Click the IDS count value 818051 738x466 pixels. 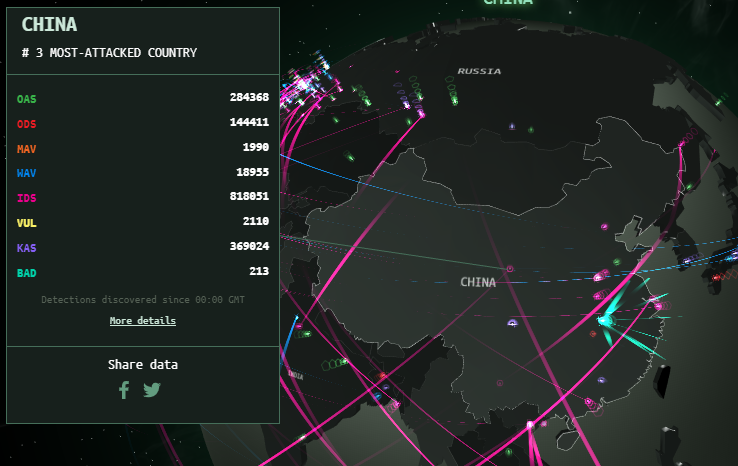[249, 198]
